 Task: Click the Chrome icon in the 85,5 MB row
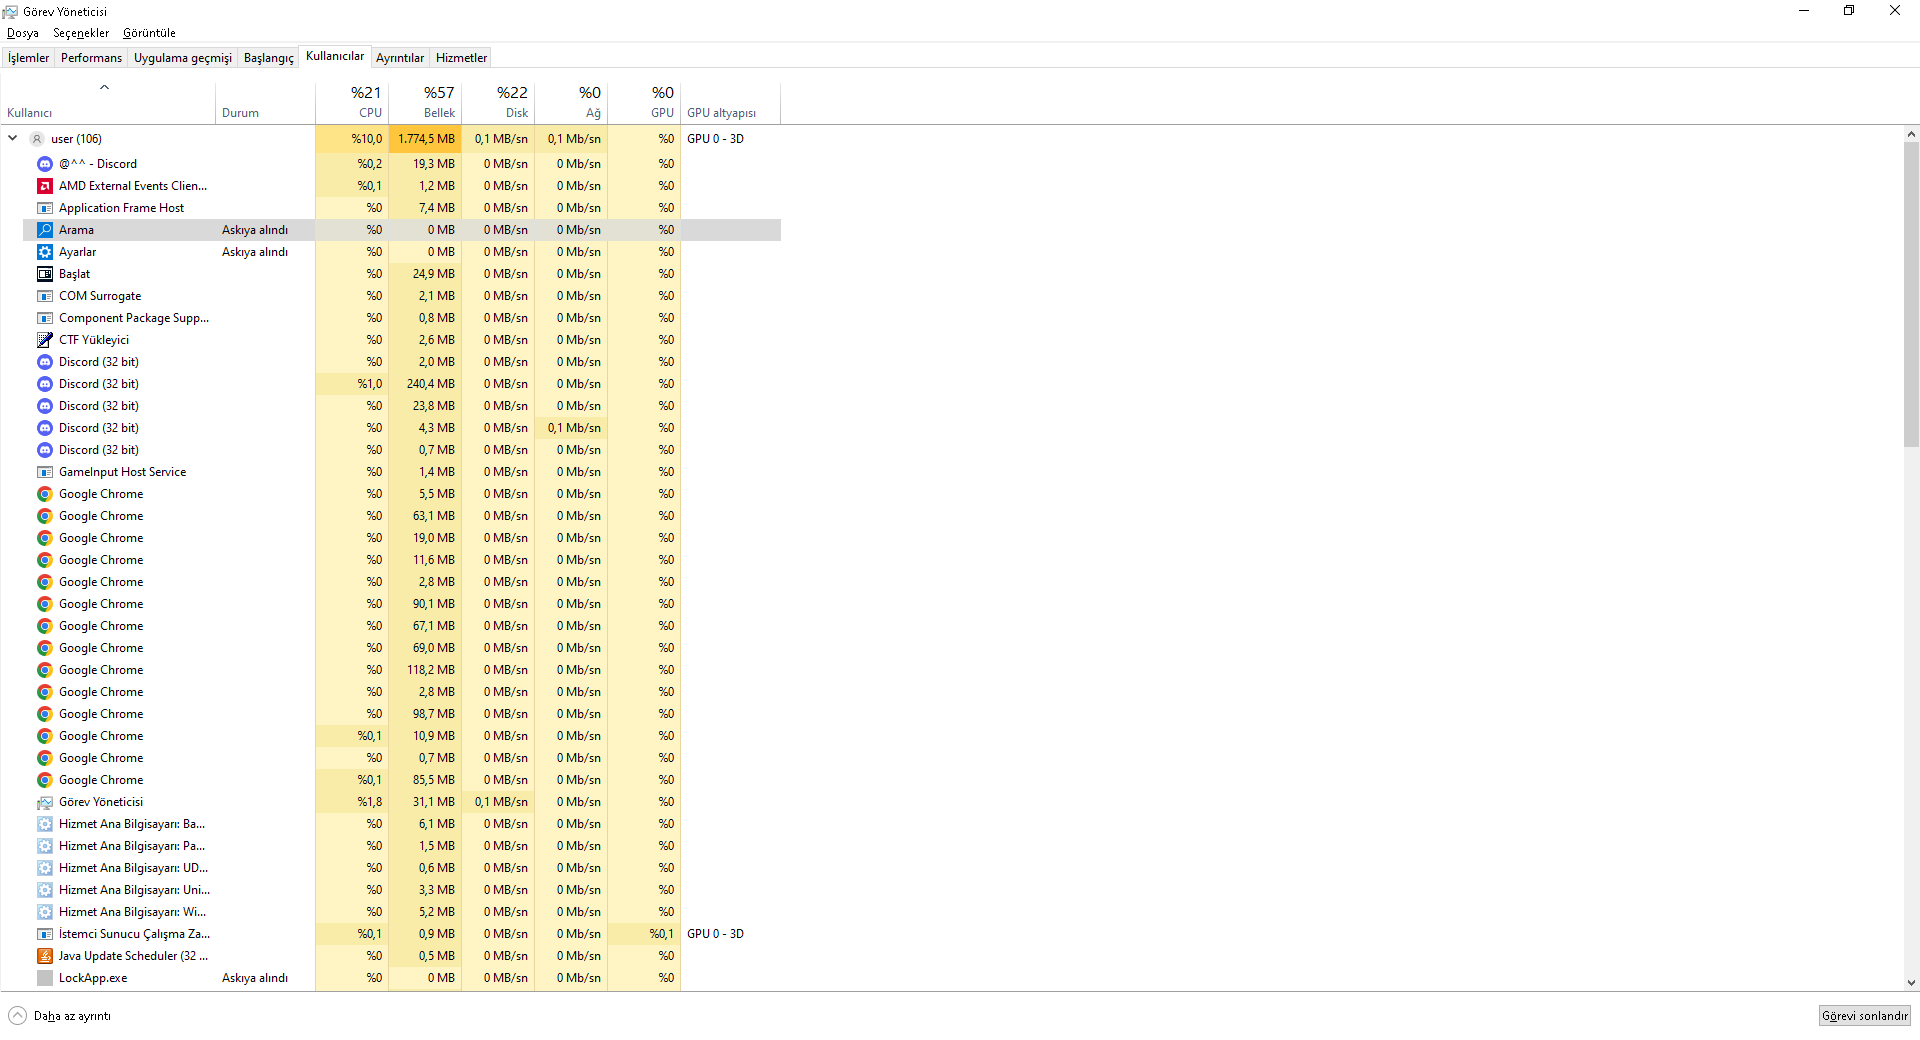45,780
